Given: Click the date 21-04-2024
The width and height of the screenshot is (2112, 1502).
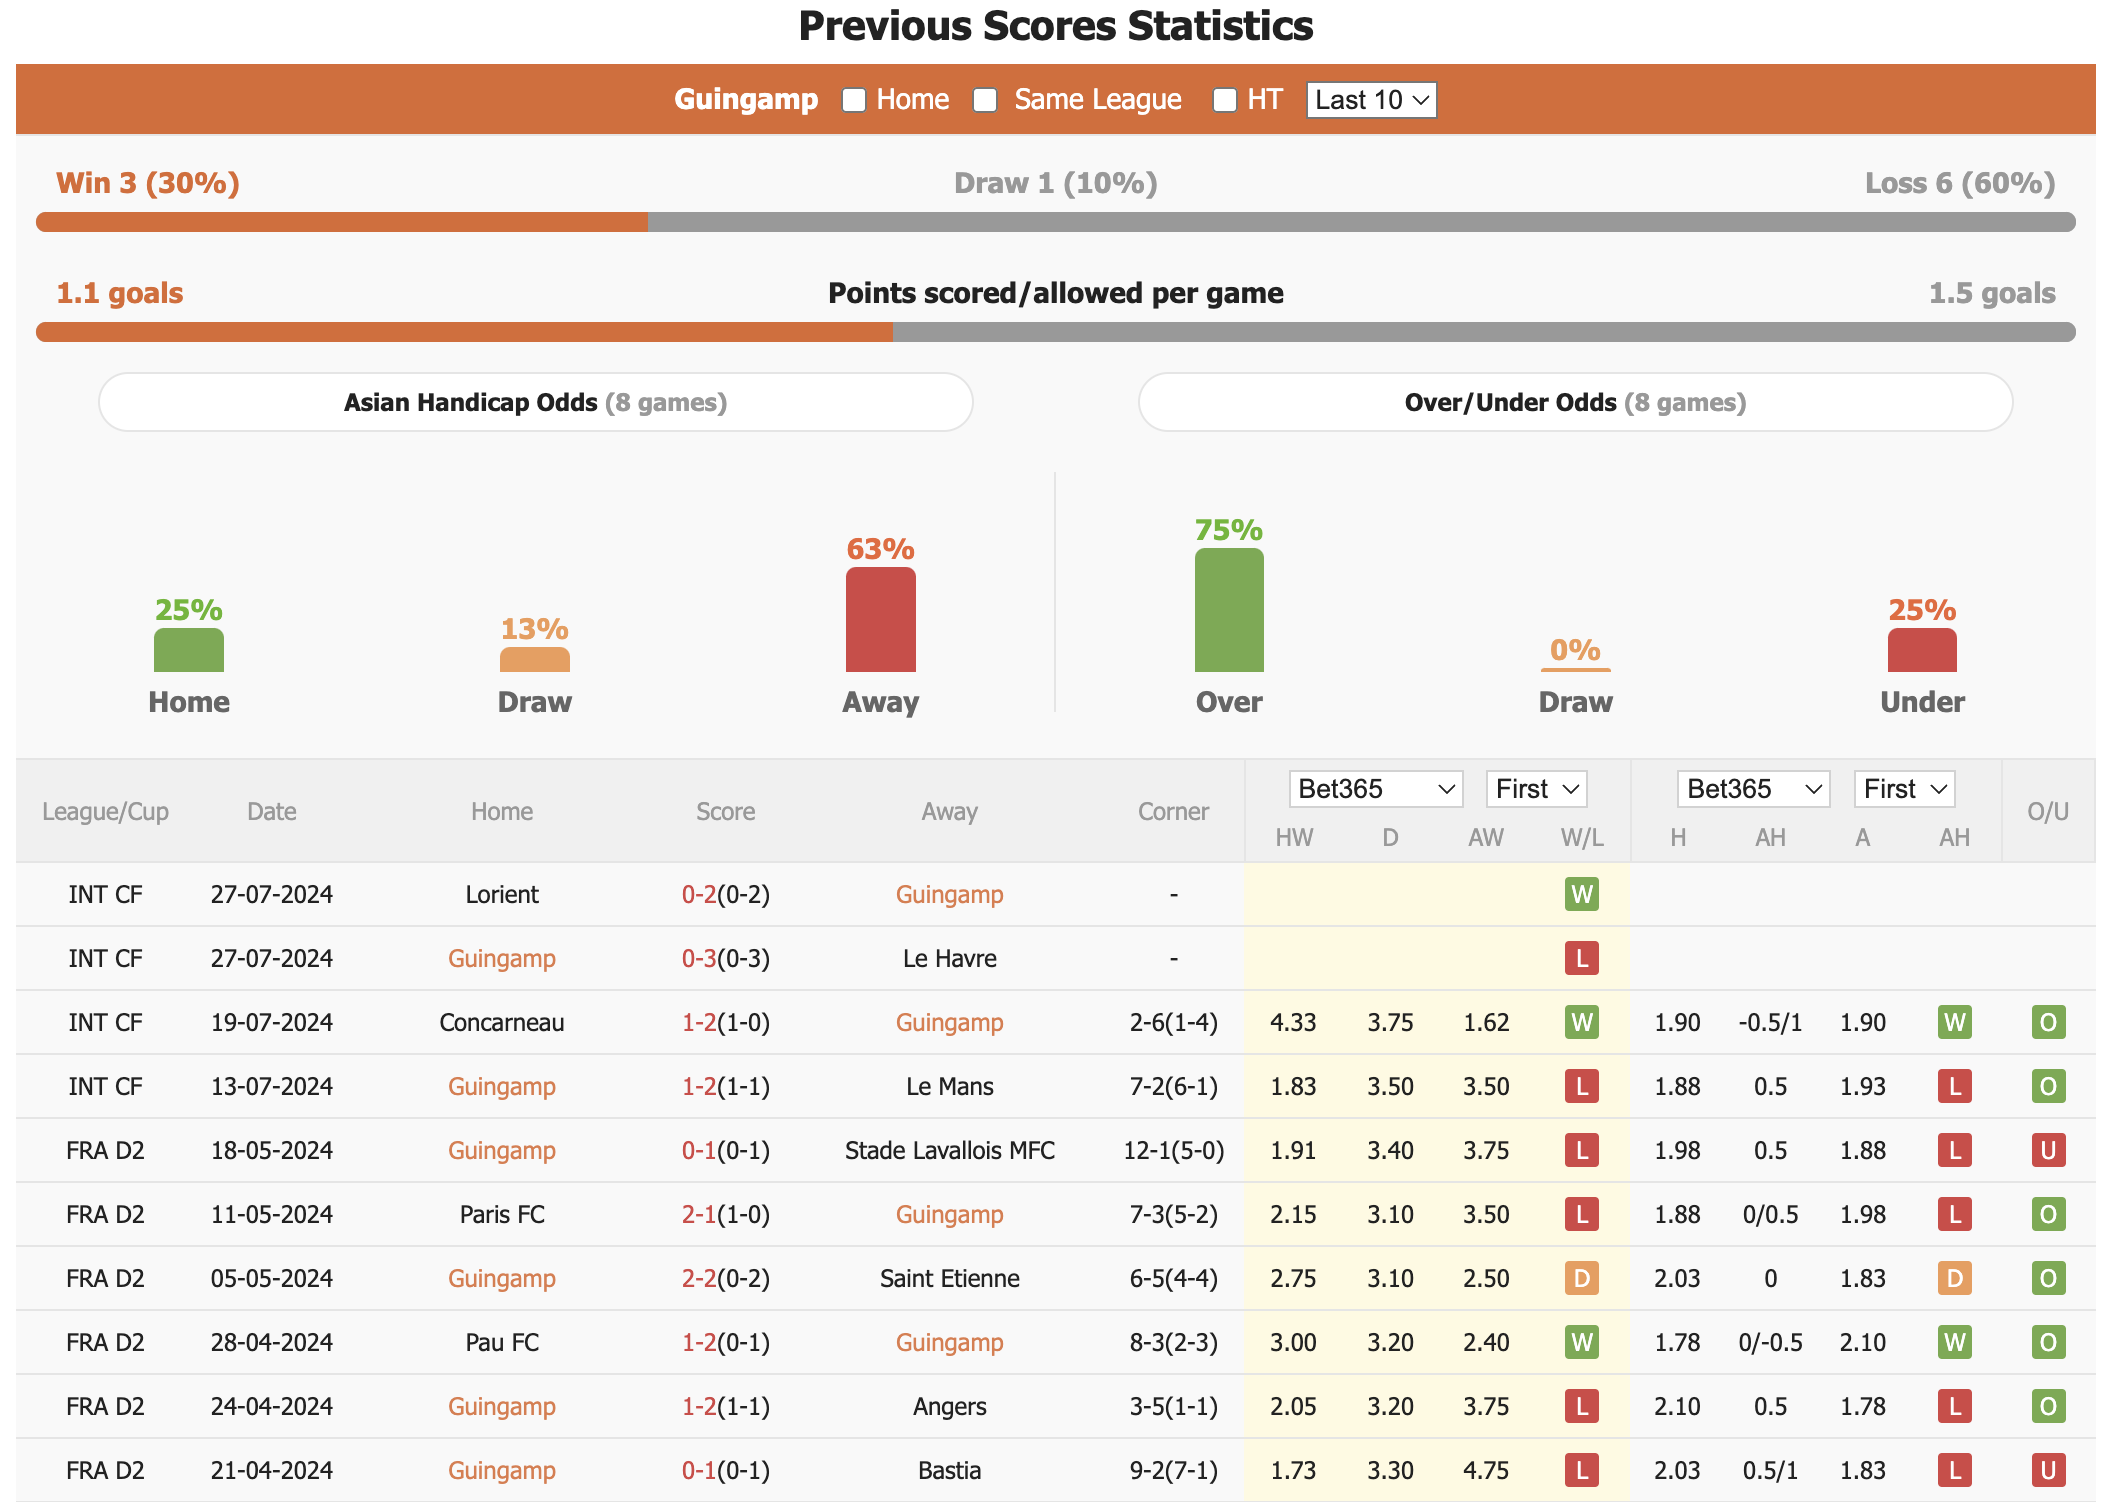Looking at the screenshot, I should (272, 1470).
